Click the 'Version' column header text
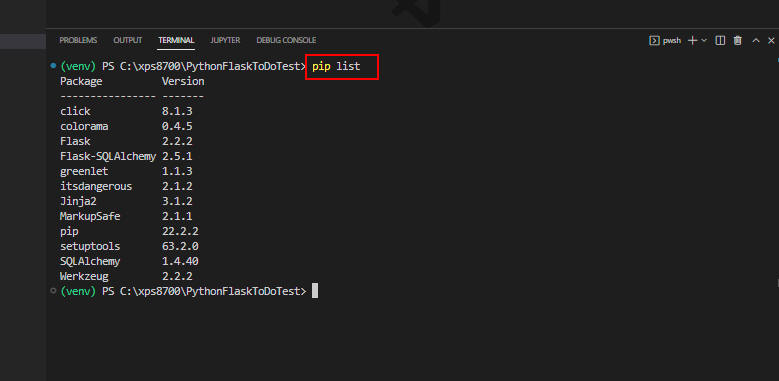 (x=183, y=81)
